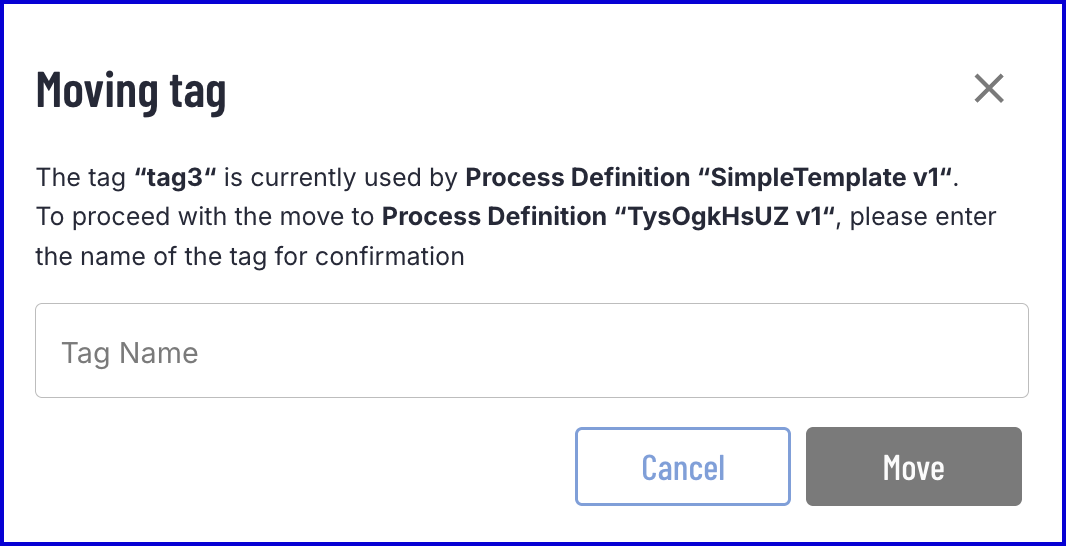The image size is (1066, 546).
Task: Click "Process Definition" label before SimpleTemplate
Action: click(577, 177)
